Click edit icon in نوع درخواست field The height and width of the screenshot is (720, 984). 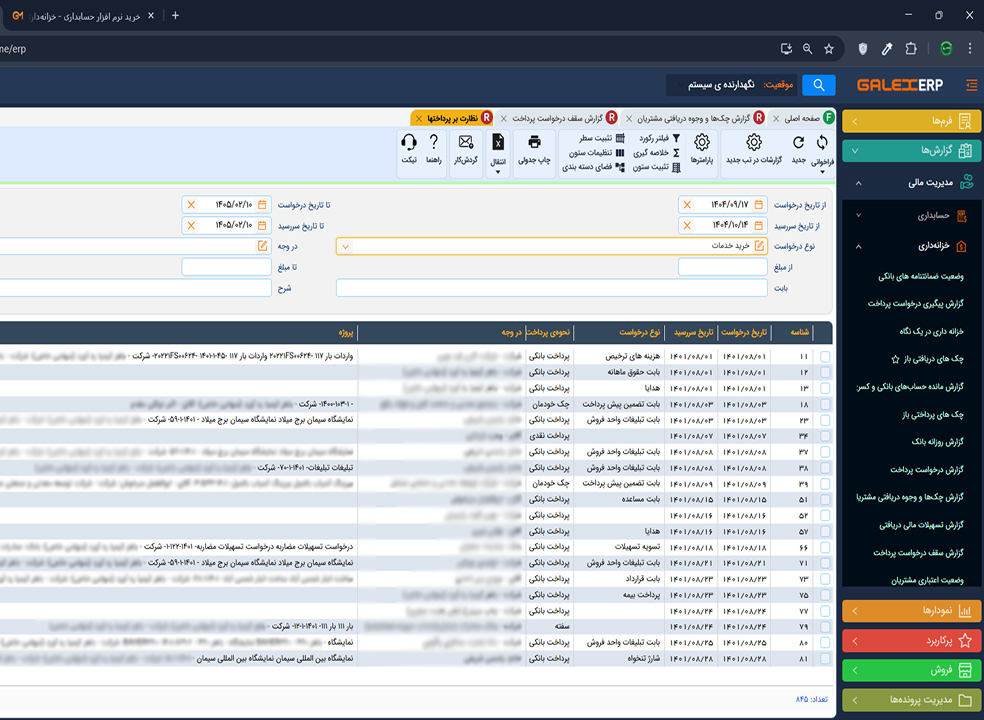click(759, 245)
